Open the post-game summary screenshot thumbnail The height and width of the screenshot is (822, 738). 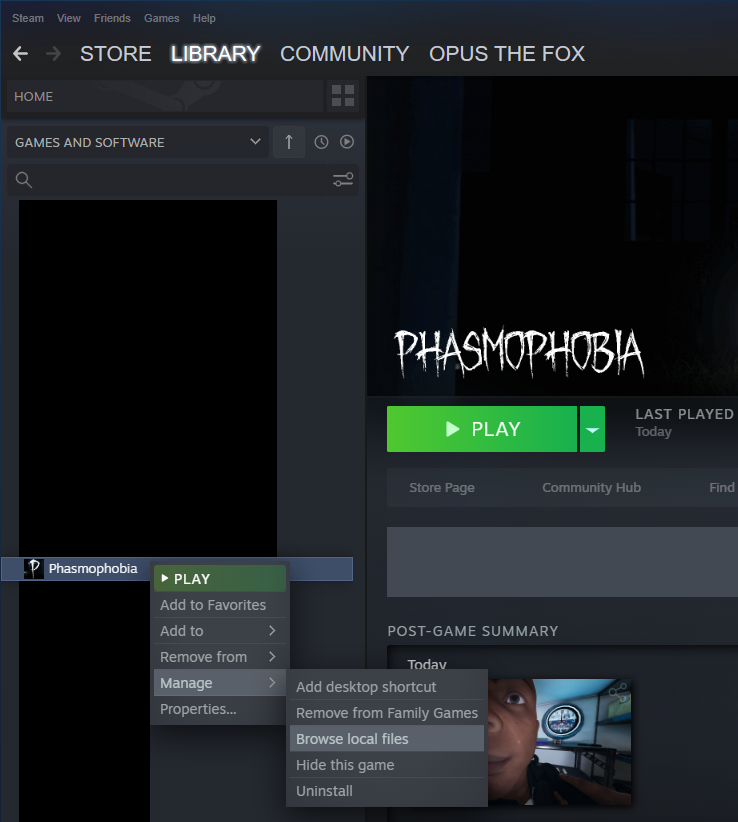pyautogui.click(x=559, y=742)
